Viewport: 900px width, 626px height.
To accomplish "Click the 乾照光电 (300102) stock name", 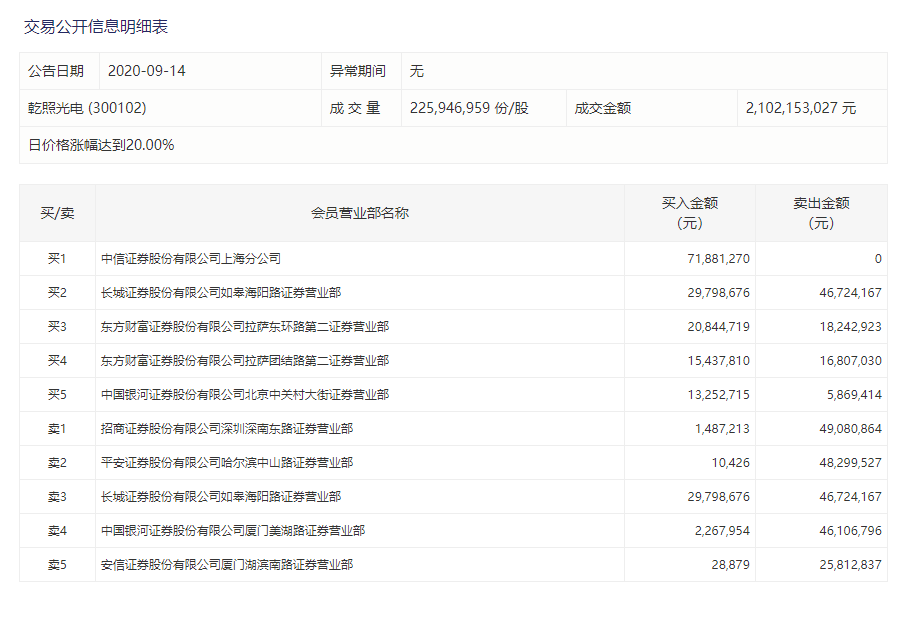I will click(x=87, y=108).
